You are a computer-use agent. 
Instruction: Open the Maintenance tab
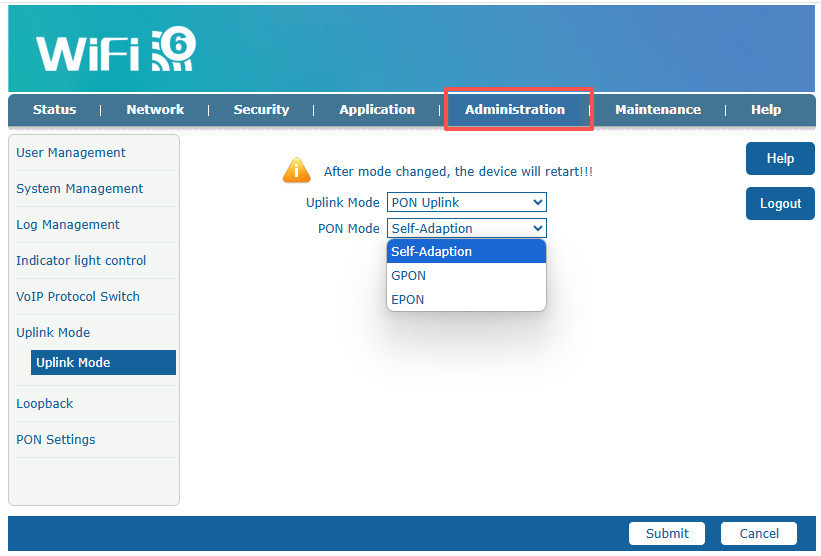(658, 109)
